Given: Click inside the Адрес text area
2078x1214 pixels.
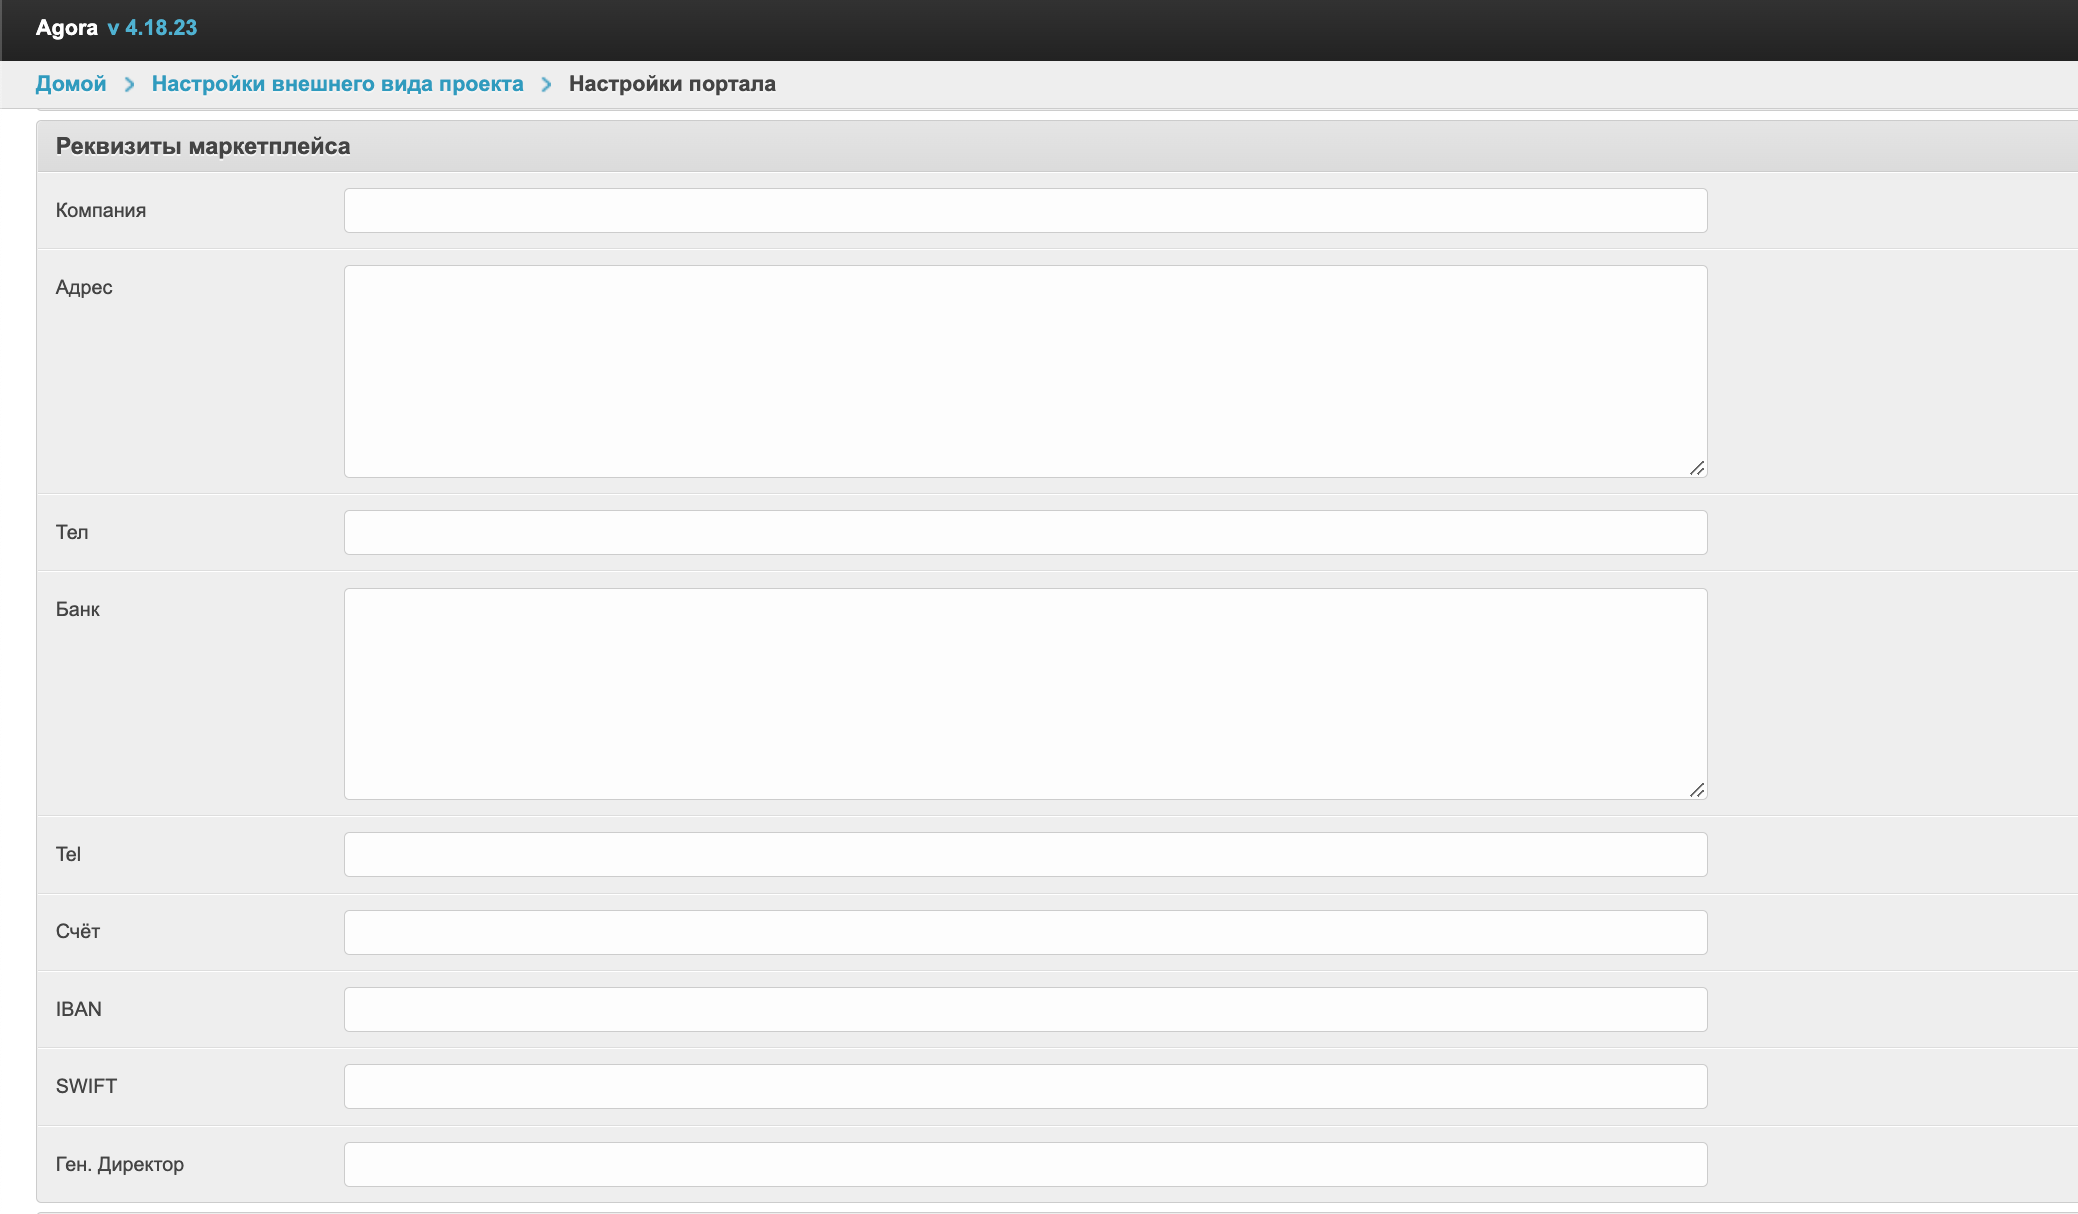Looking at the screenshot, I should coord(1025,371).
